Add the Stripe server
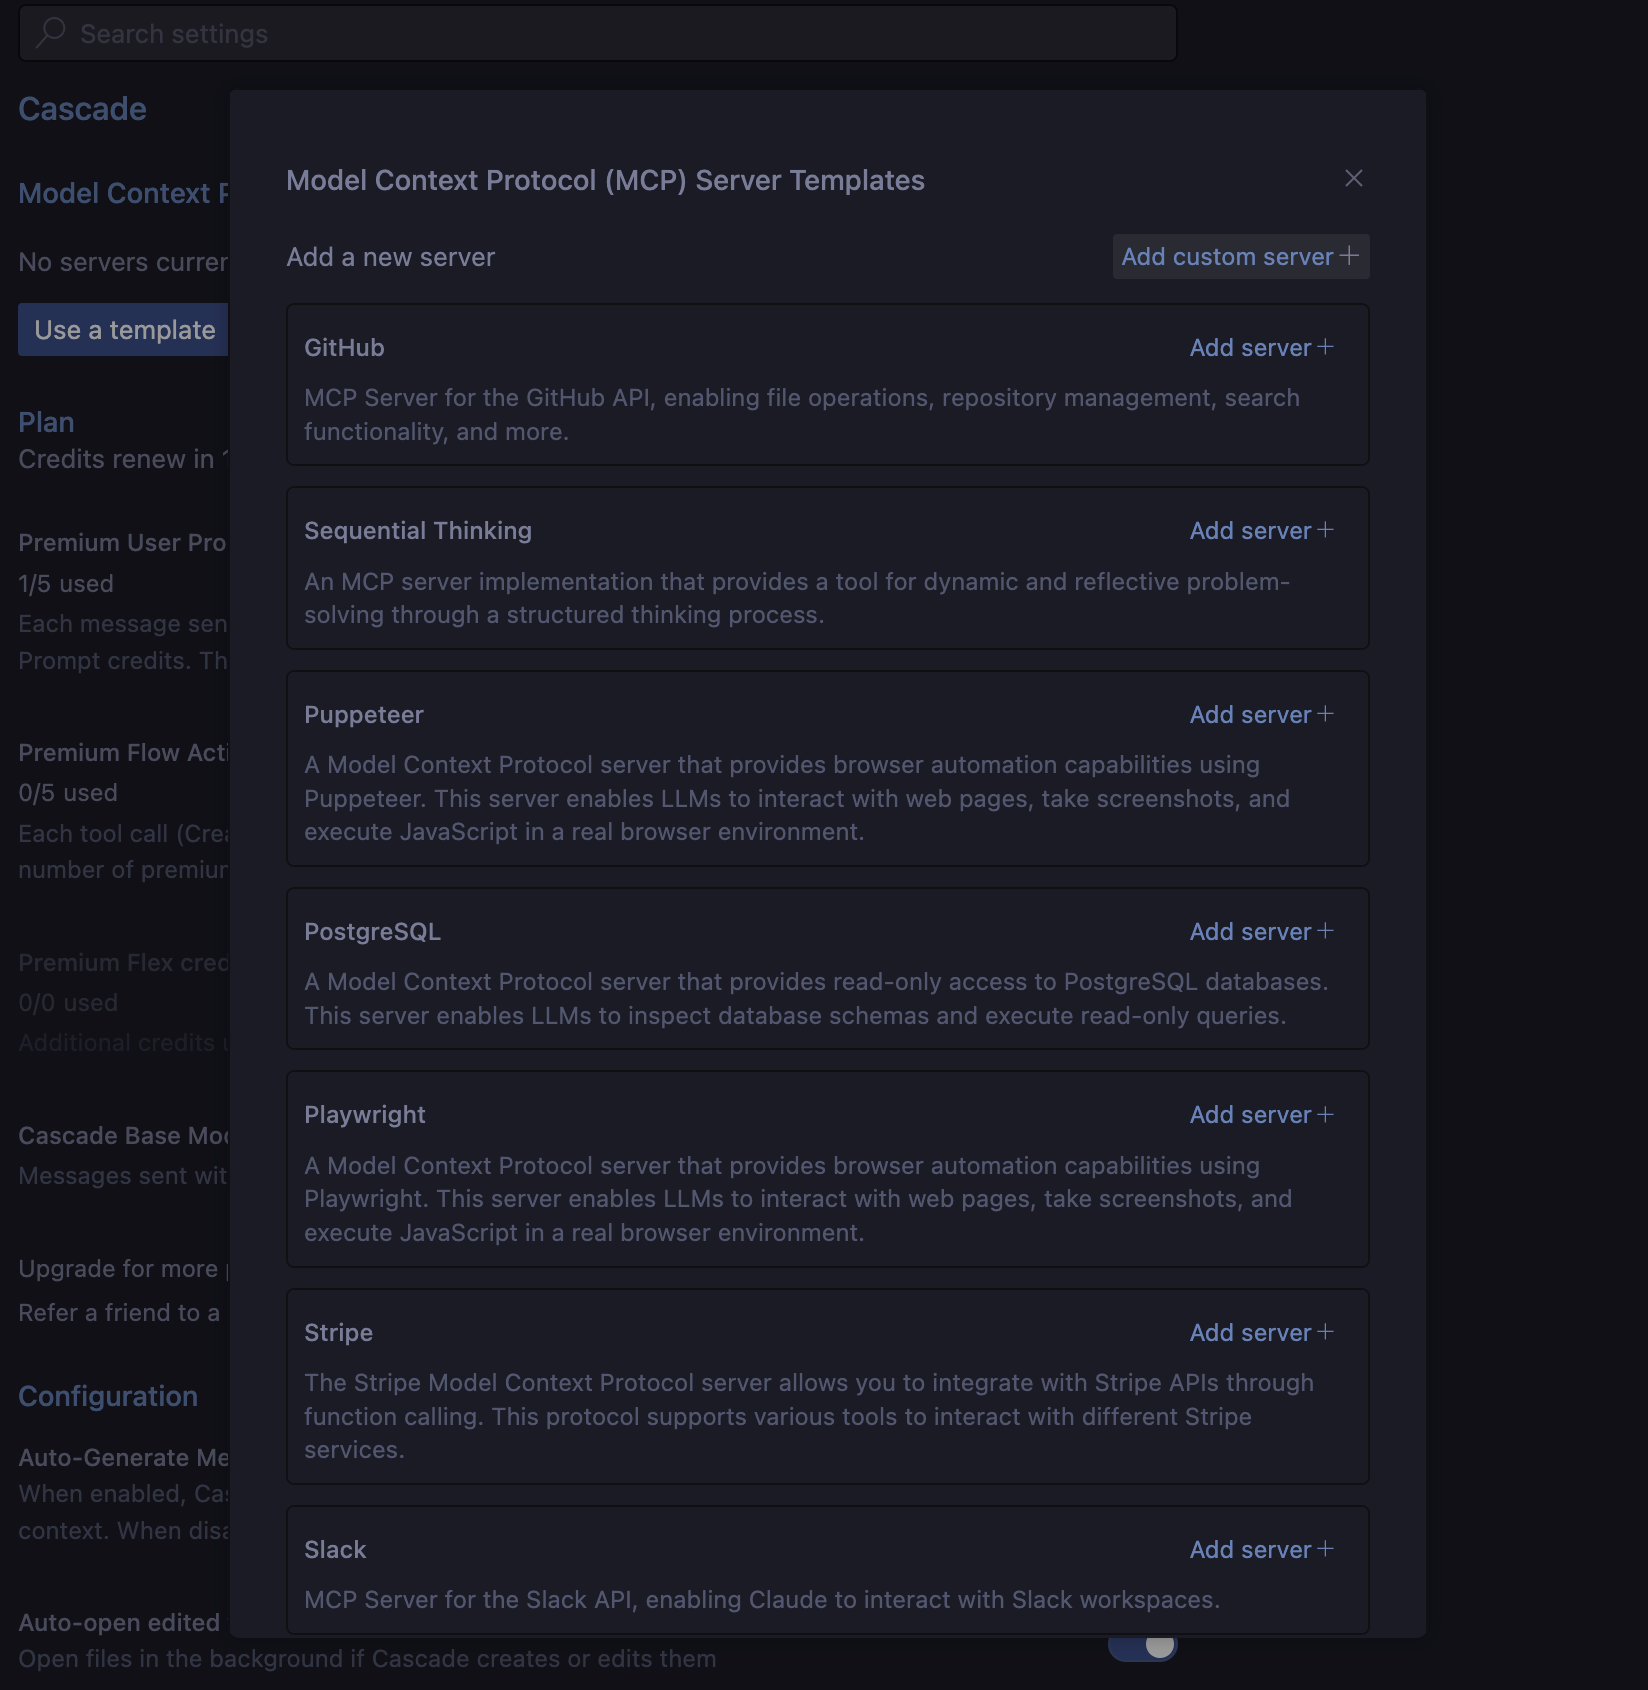 click(x=1261, y=1333)
